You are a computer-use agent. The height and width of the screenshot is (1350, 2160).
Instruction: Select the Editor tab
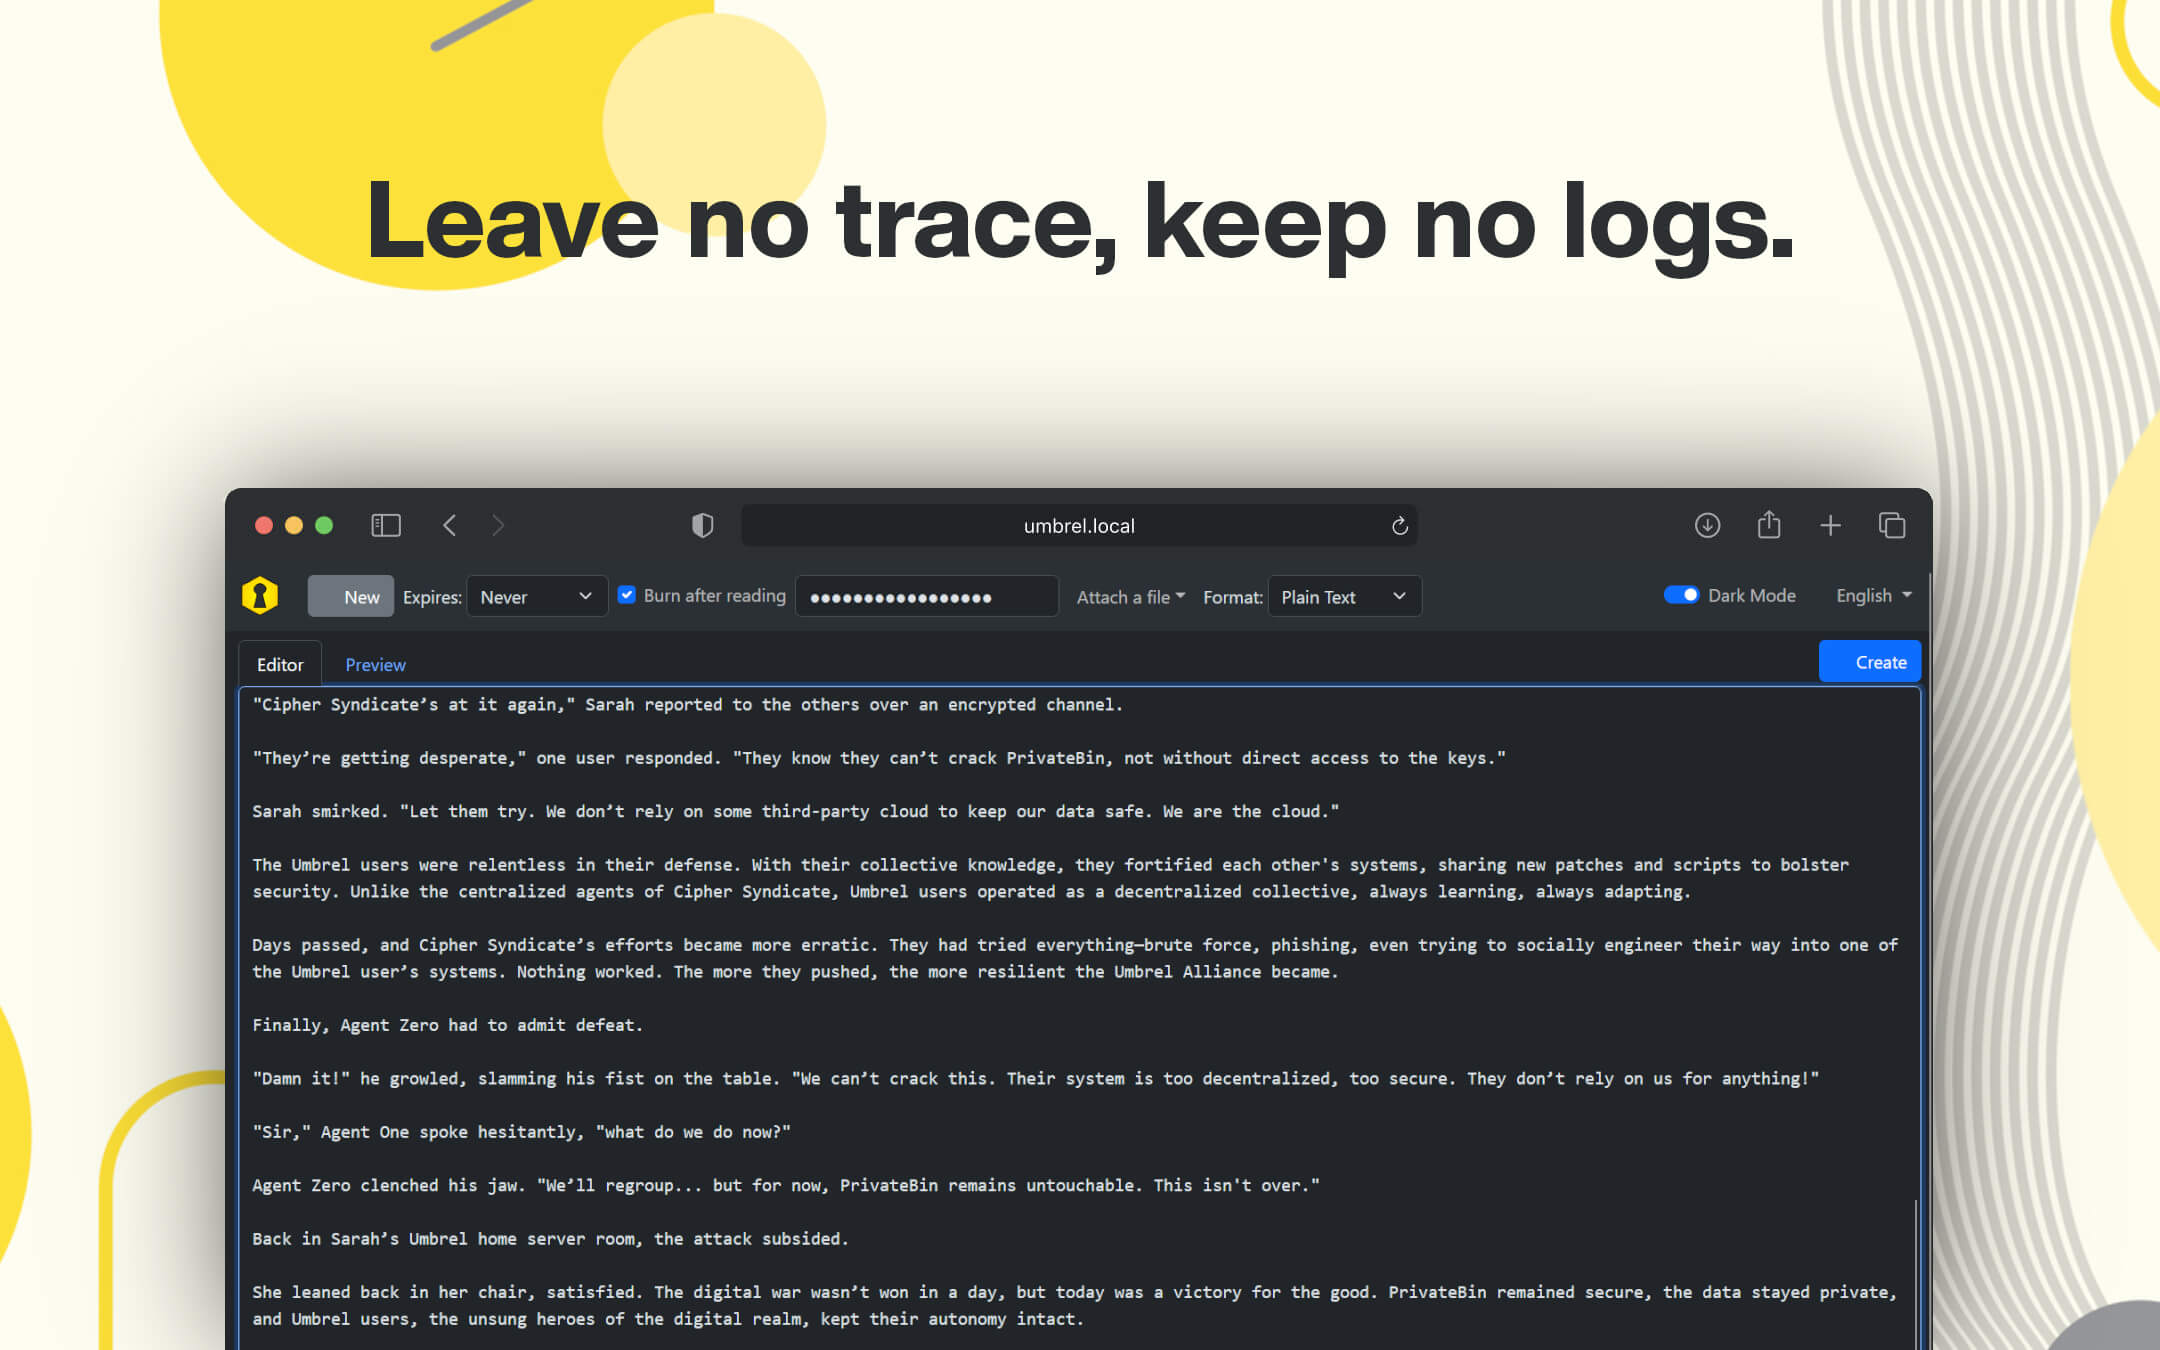[280, 663]
